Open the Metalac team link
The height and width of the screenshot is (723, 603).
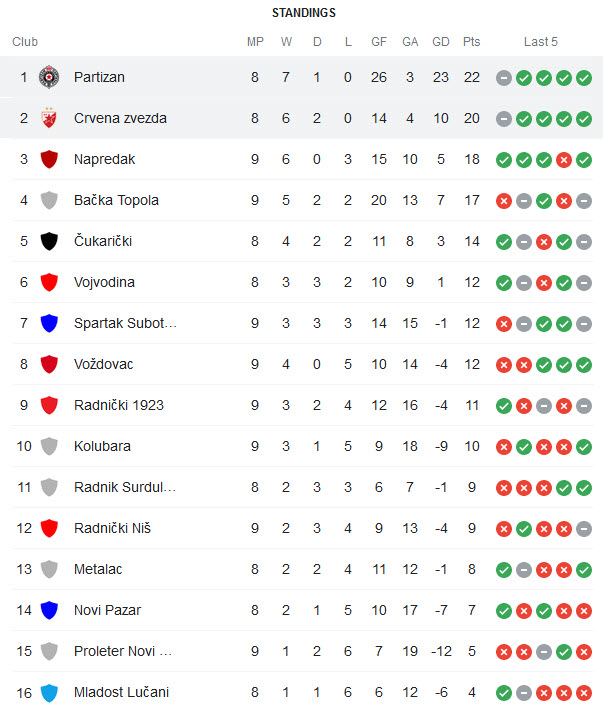coord(98,569)
